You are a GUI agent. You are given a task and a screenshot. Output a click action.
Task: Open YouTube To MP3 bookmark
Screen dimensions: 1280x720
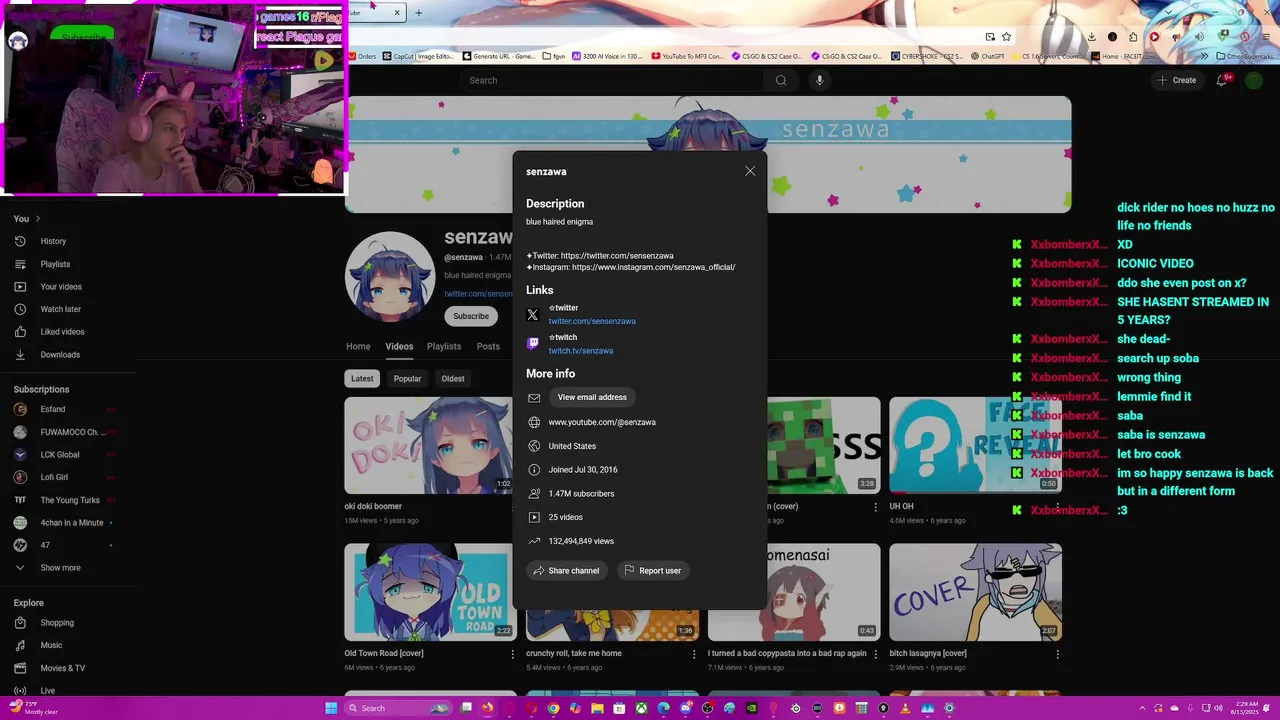687,56
